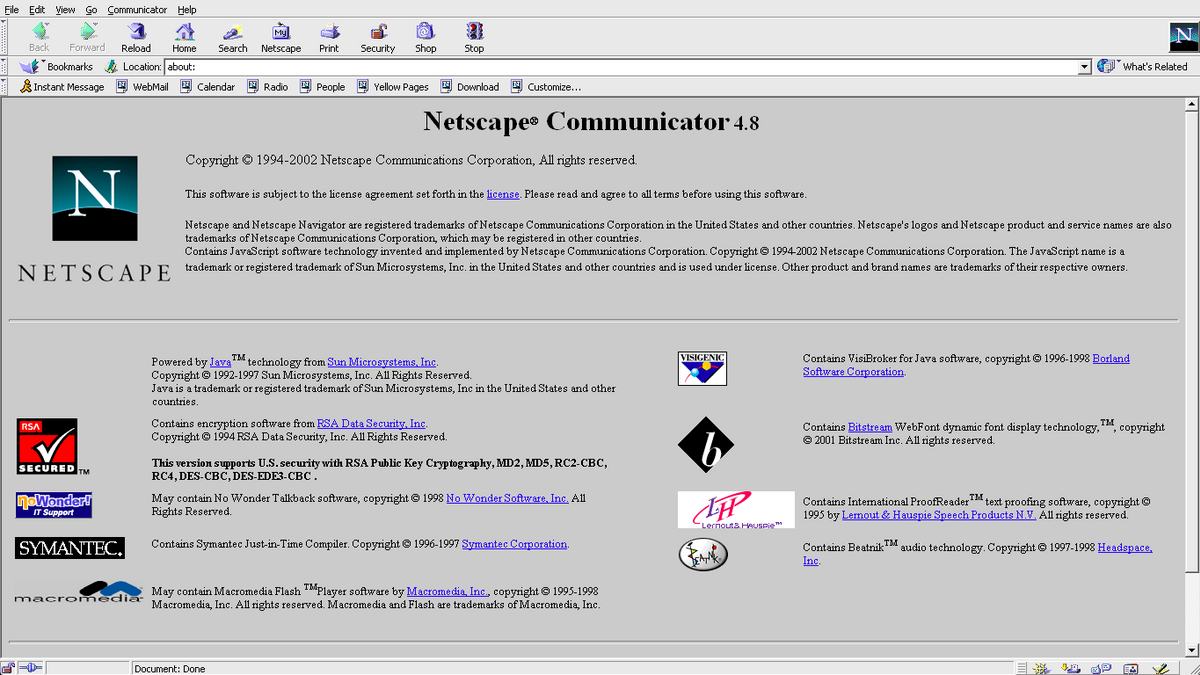
Task: Open the Communicator menu
Action: (137, 9)
